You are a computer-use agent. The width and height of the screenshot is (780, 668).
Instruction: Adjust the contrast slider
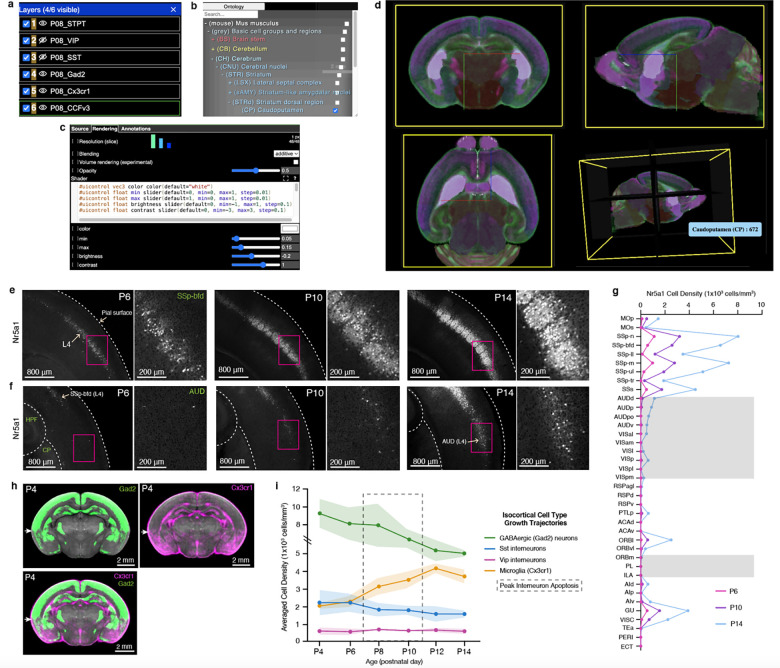(256, 265)
